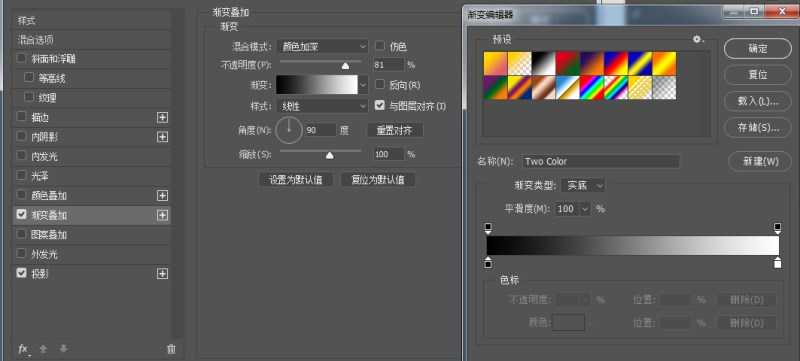
Task: Uncheck 与图层对齐(I) checkbox
Action: coord(379,106)
